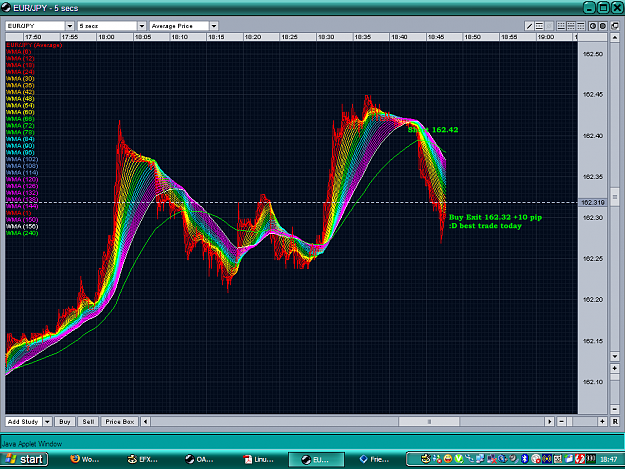This screenshot has height=469, width=625.
Task: Click the EUR/JPY pair selector field
Action: [35, 26]
